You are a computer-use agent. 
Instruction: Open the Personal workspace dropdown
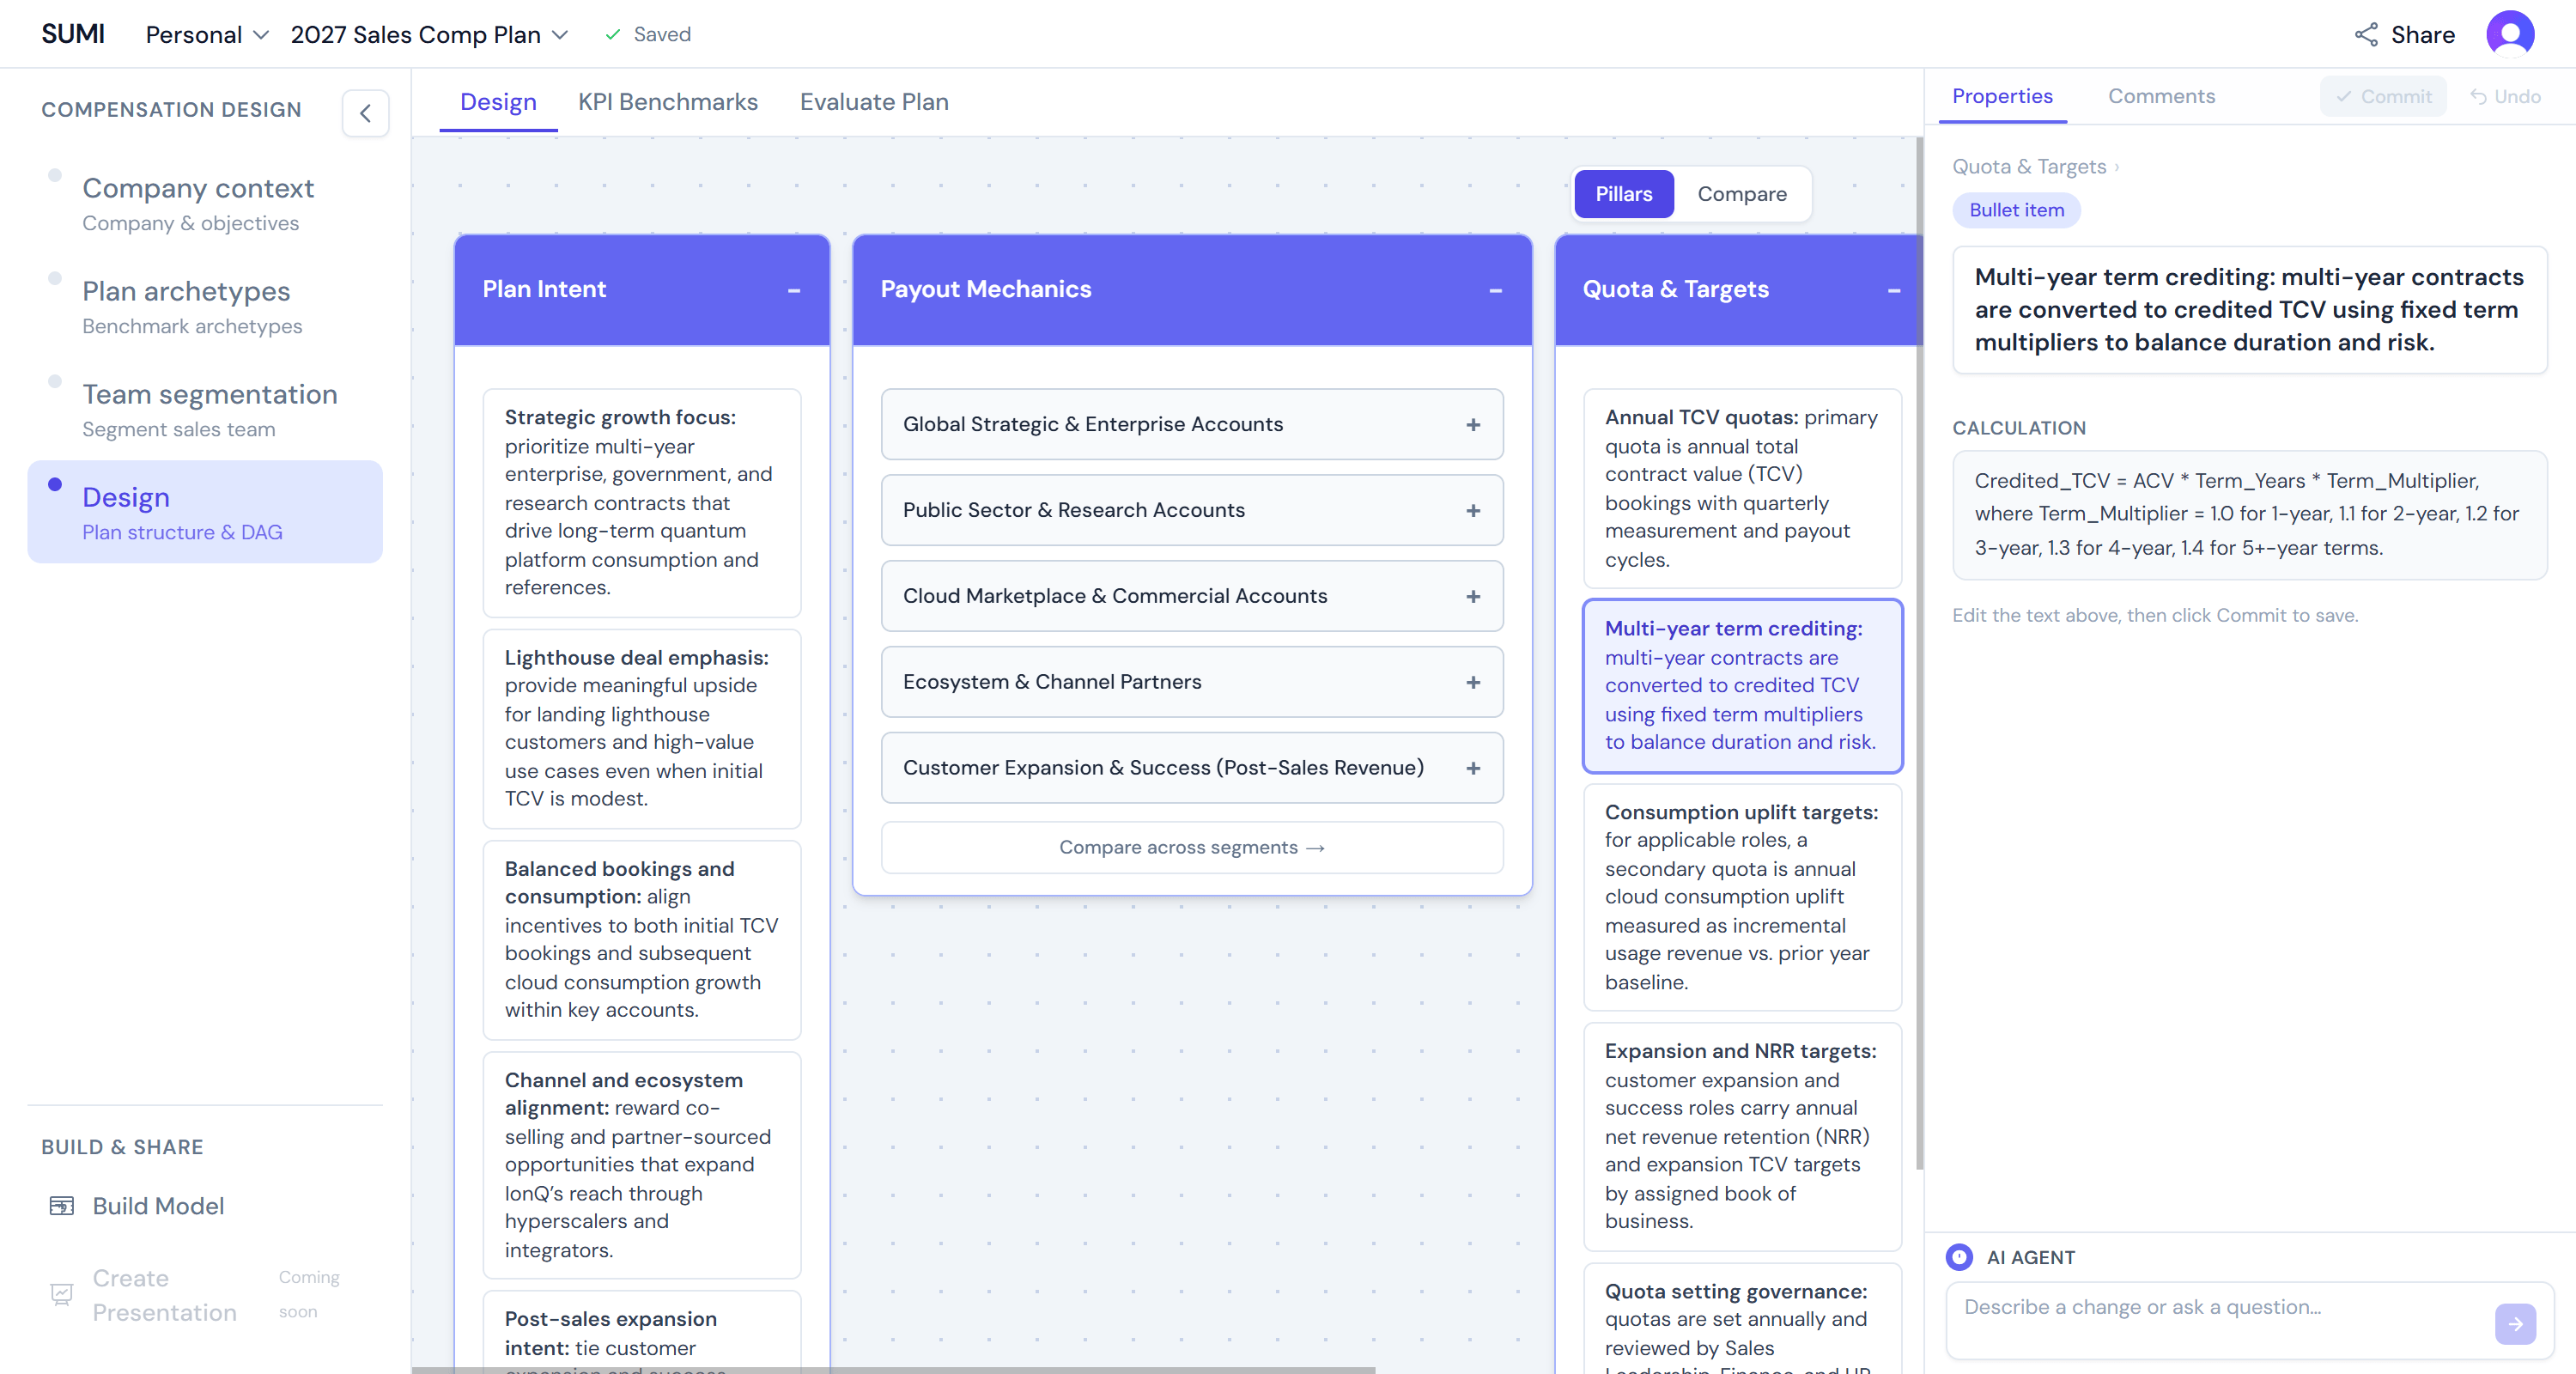point(207,35)
